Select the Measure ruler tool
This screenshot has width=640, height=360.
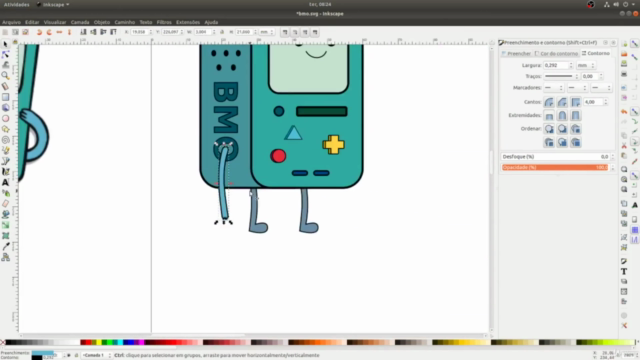tap(5, 86)
